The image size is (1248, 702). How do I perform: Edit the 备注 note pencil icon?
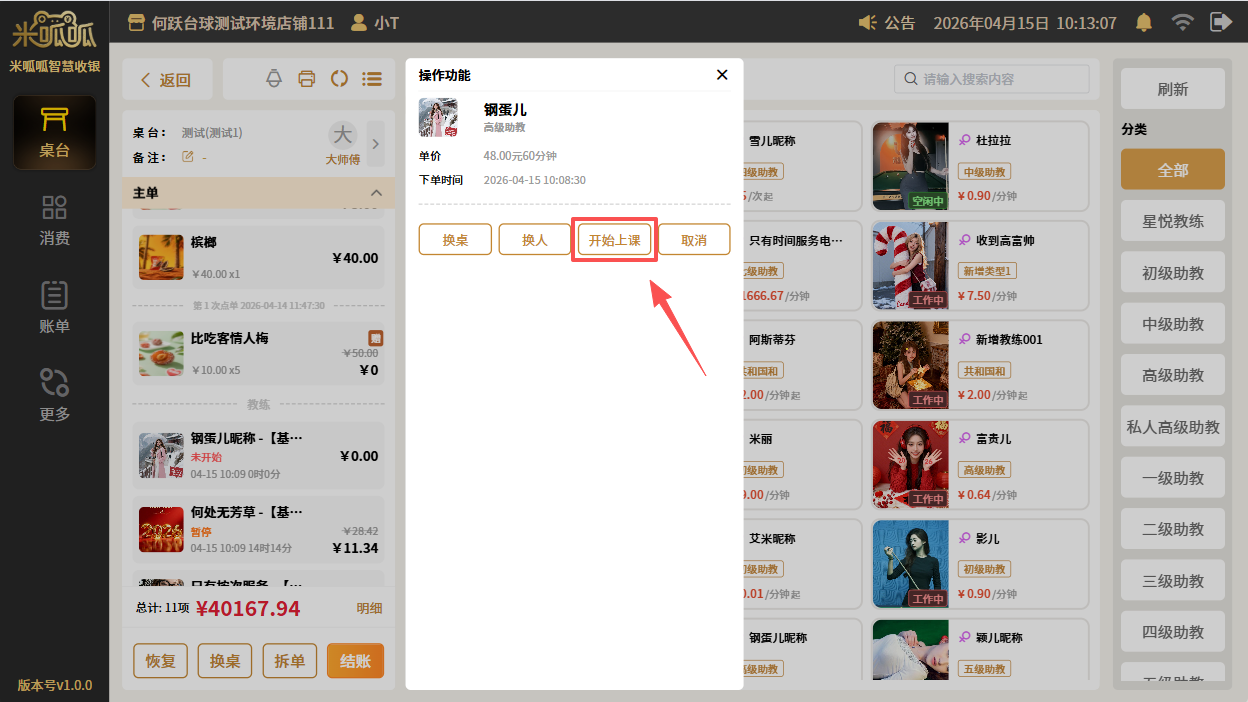tap(187, 157)
